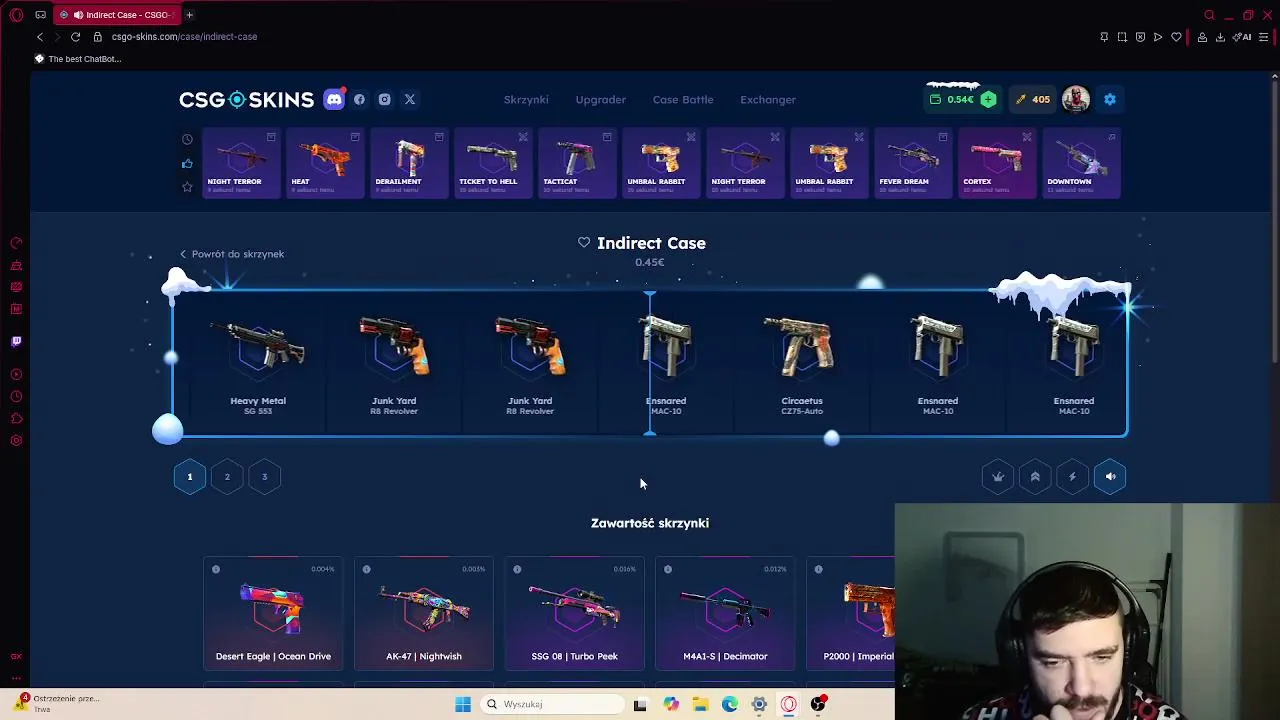The image size is (1280, 720).
Task: Select the M4A1-S Decimator item card
Action: (x=725, y=614)
